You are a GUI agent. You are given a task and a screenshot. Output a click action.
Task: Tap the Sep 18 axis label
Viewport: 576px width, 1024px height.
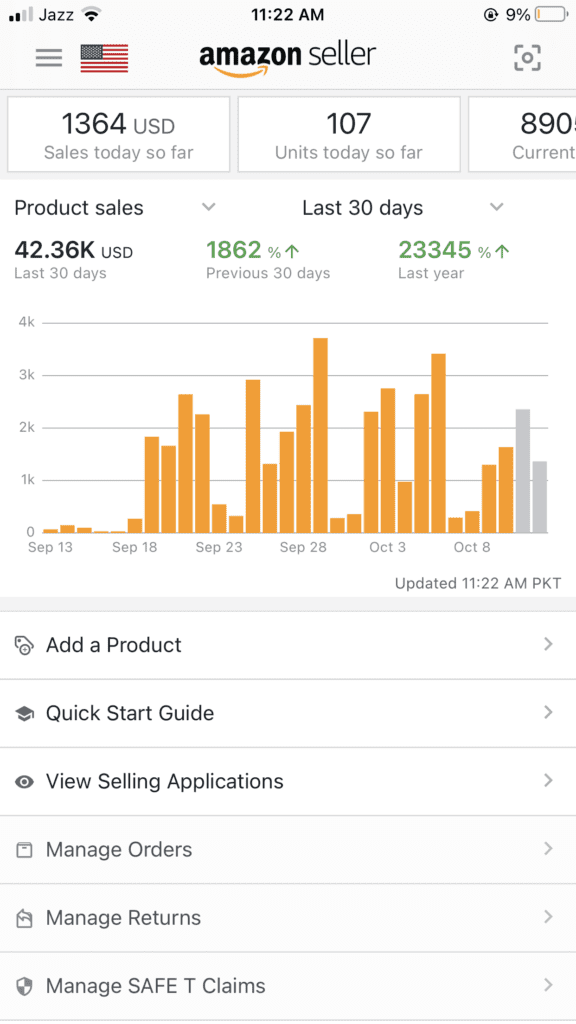pos(135,547)
